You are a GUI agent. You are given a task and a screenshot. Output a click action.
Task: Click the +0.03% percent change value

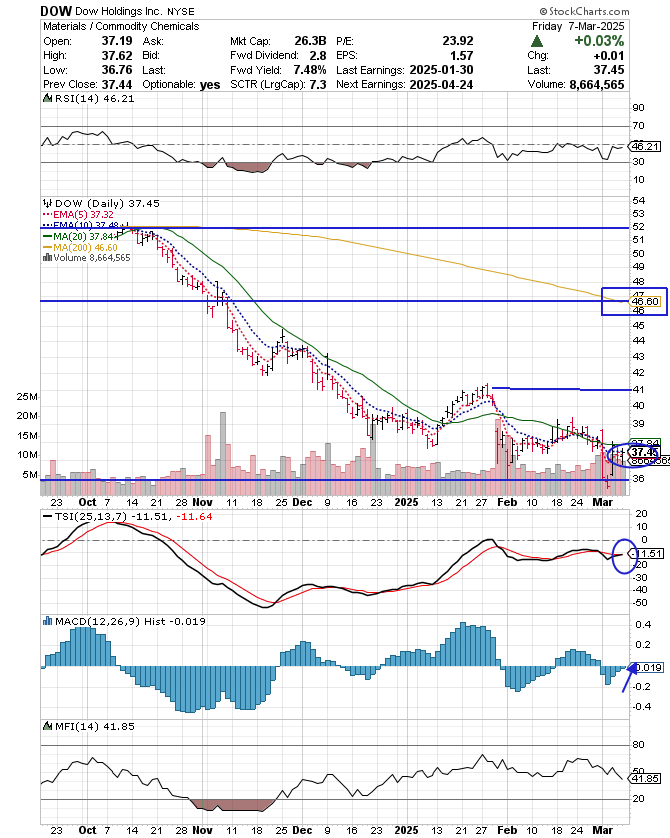pos(599,41)
